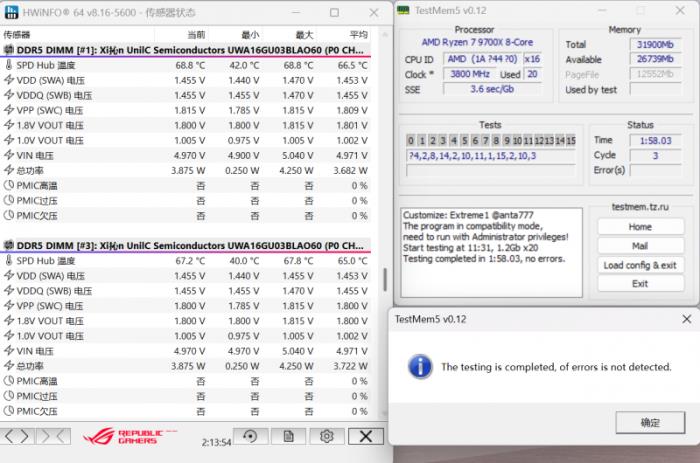
Task: Click the testmem.tz.ru label
Action: (x=640, y=207)
